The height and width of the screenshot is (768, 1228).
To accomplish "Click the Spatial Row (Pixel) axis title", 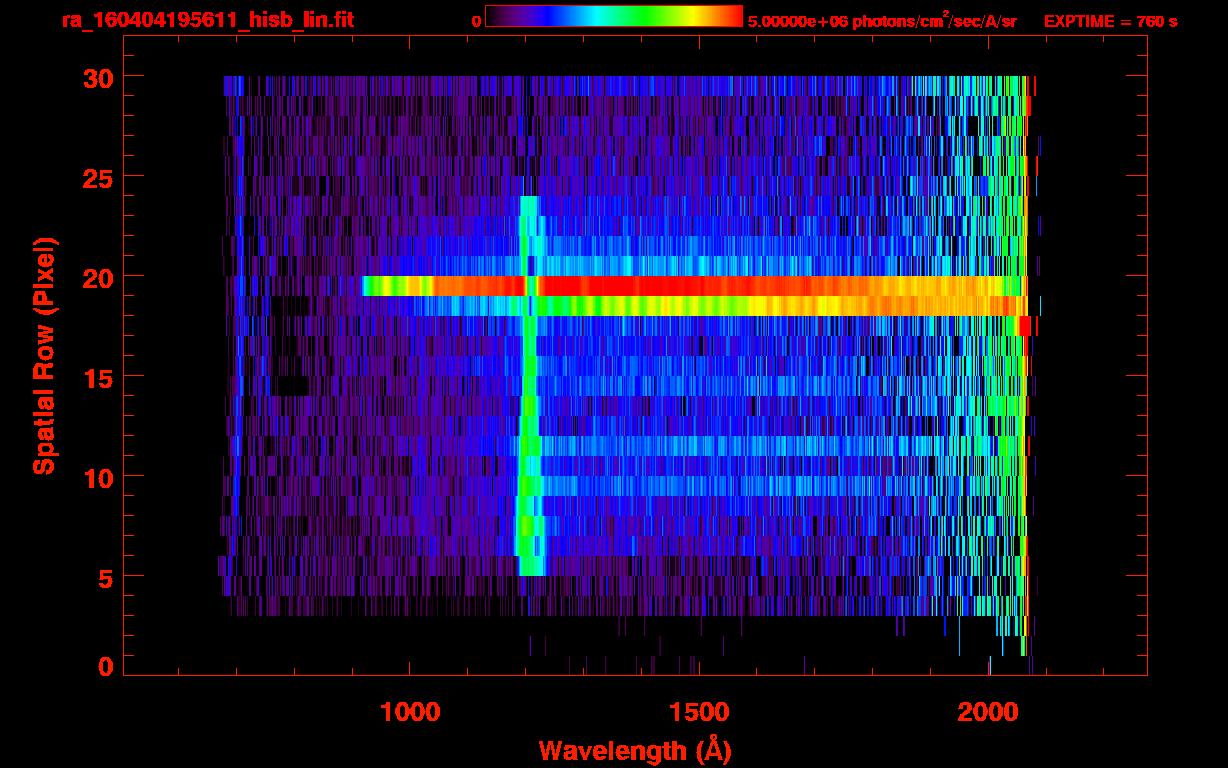I will 43,355.
